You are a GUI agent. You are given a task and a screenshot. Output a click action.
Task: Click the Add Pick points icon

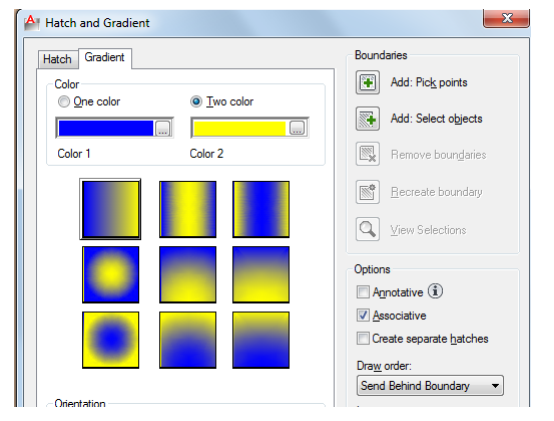pos(367,82)
